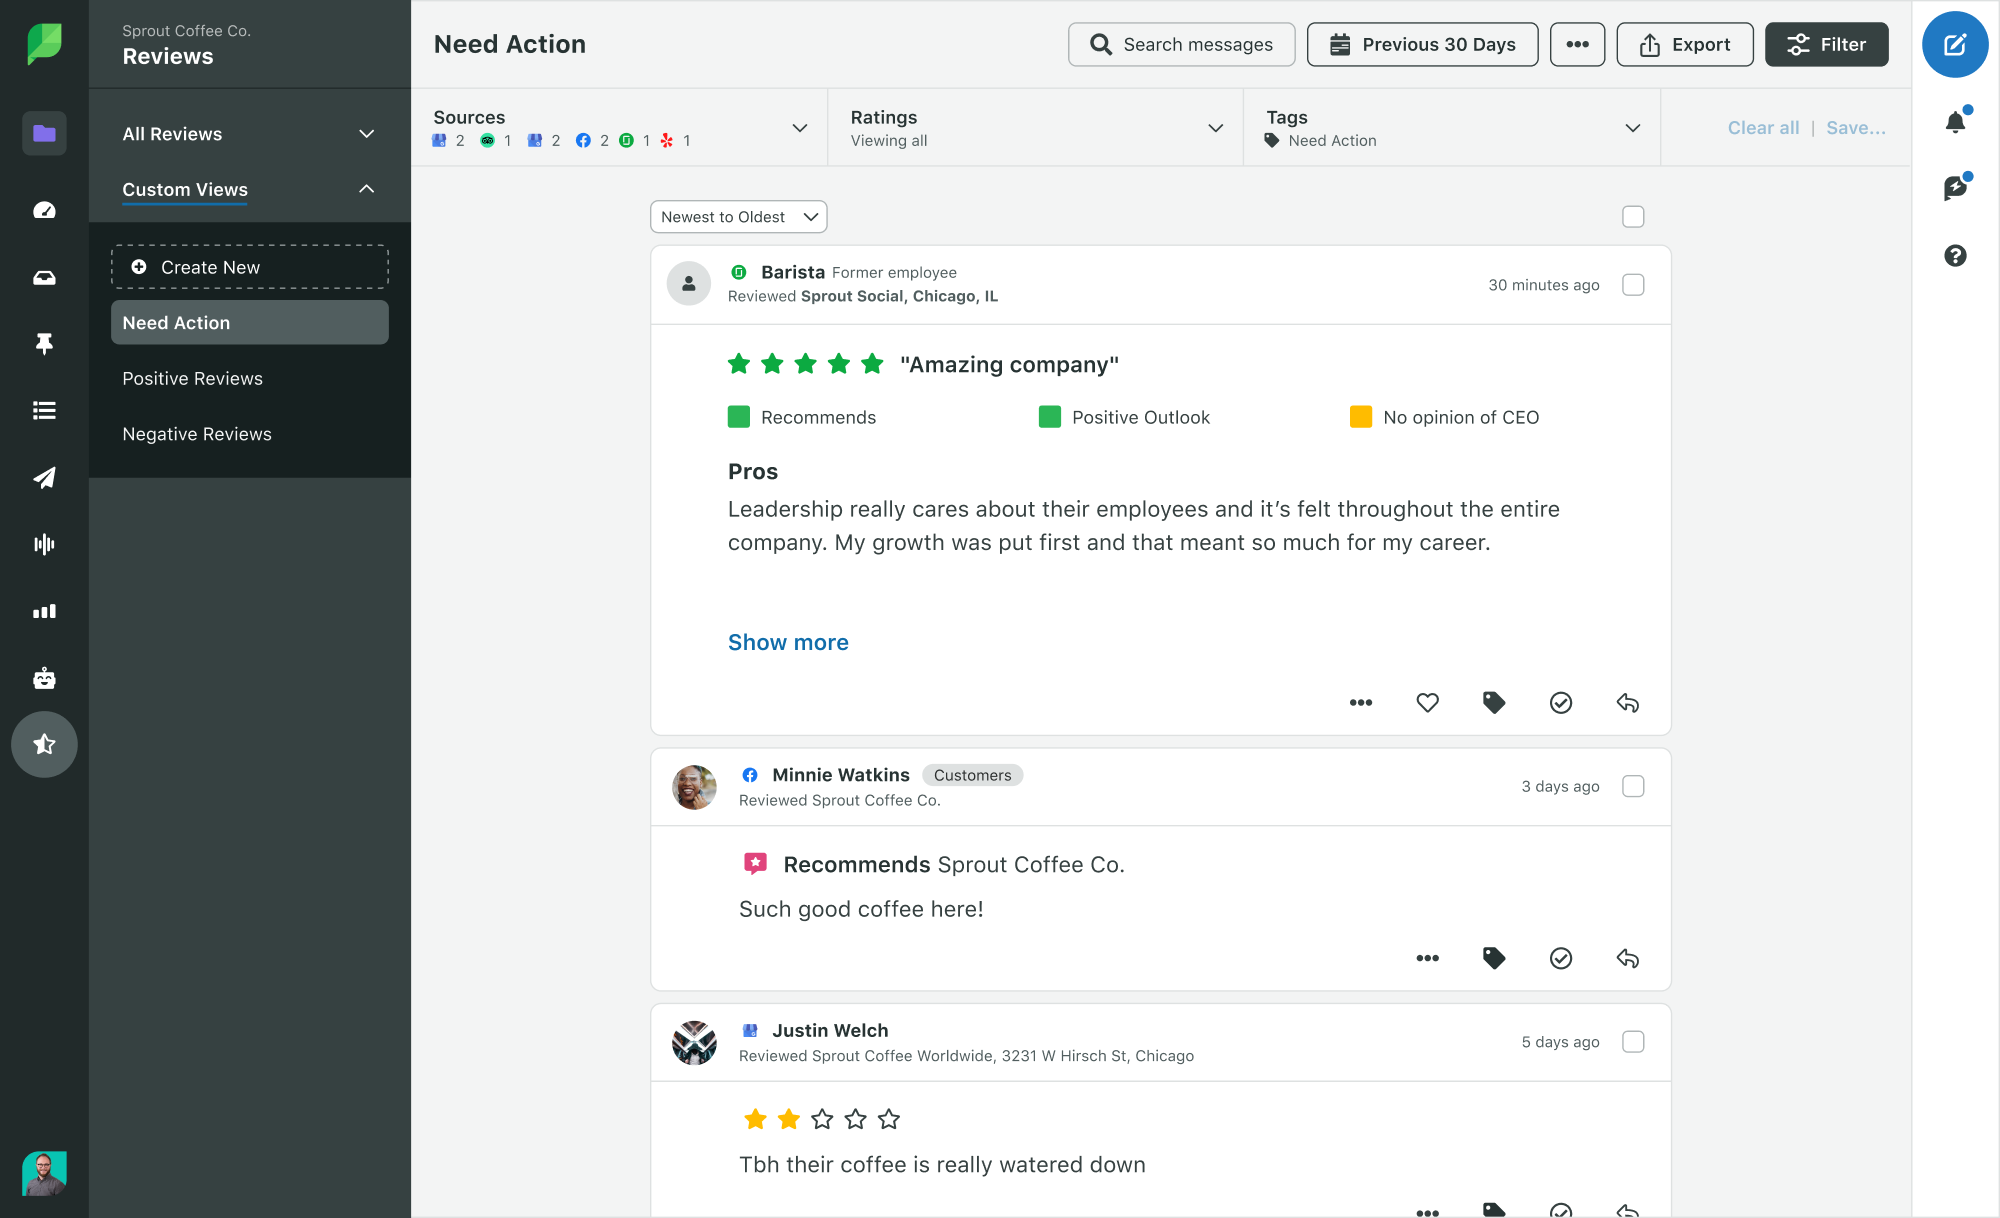The image size is (2000, 1218).
Task: Toggle checkbox next to Barista review
Action: point(1633,284)
